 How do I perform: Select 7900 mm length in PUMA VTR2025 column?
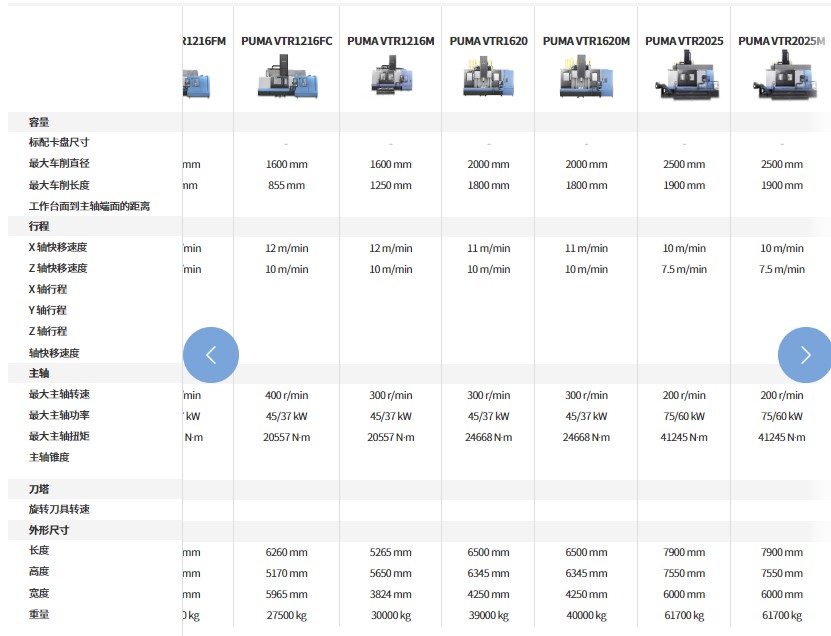684,552
